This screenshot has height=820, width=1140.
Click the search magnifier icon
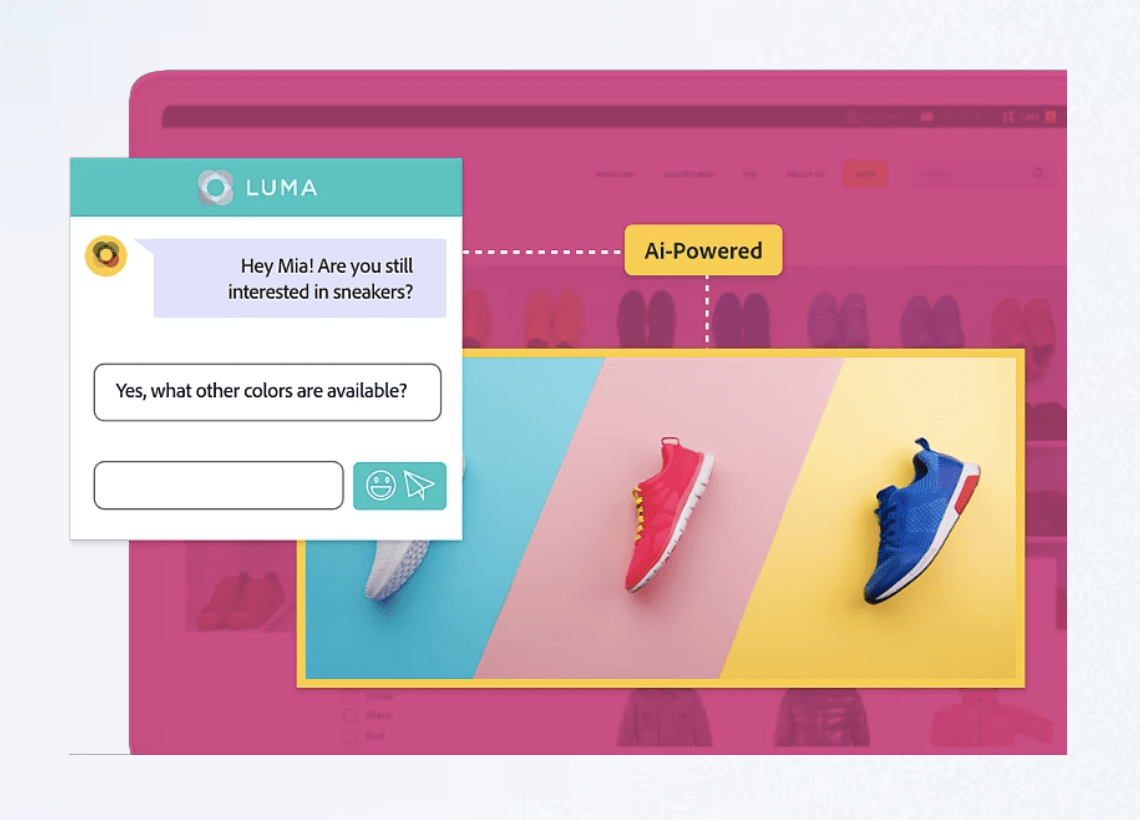point(1038,173)
